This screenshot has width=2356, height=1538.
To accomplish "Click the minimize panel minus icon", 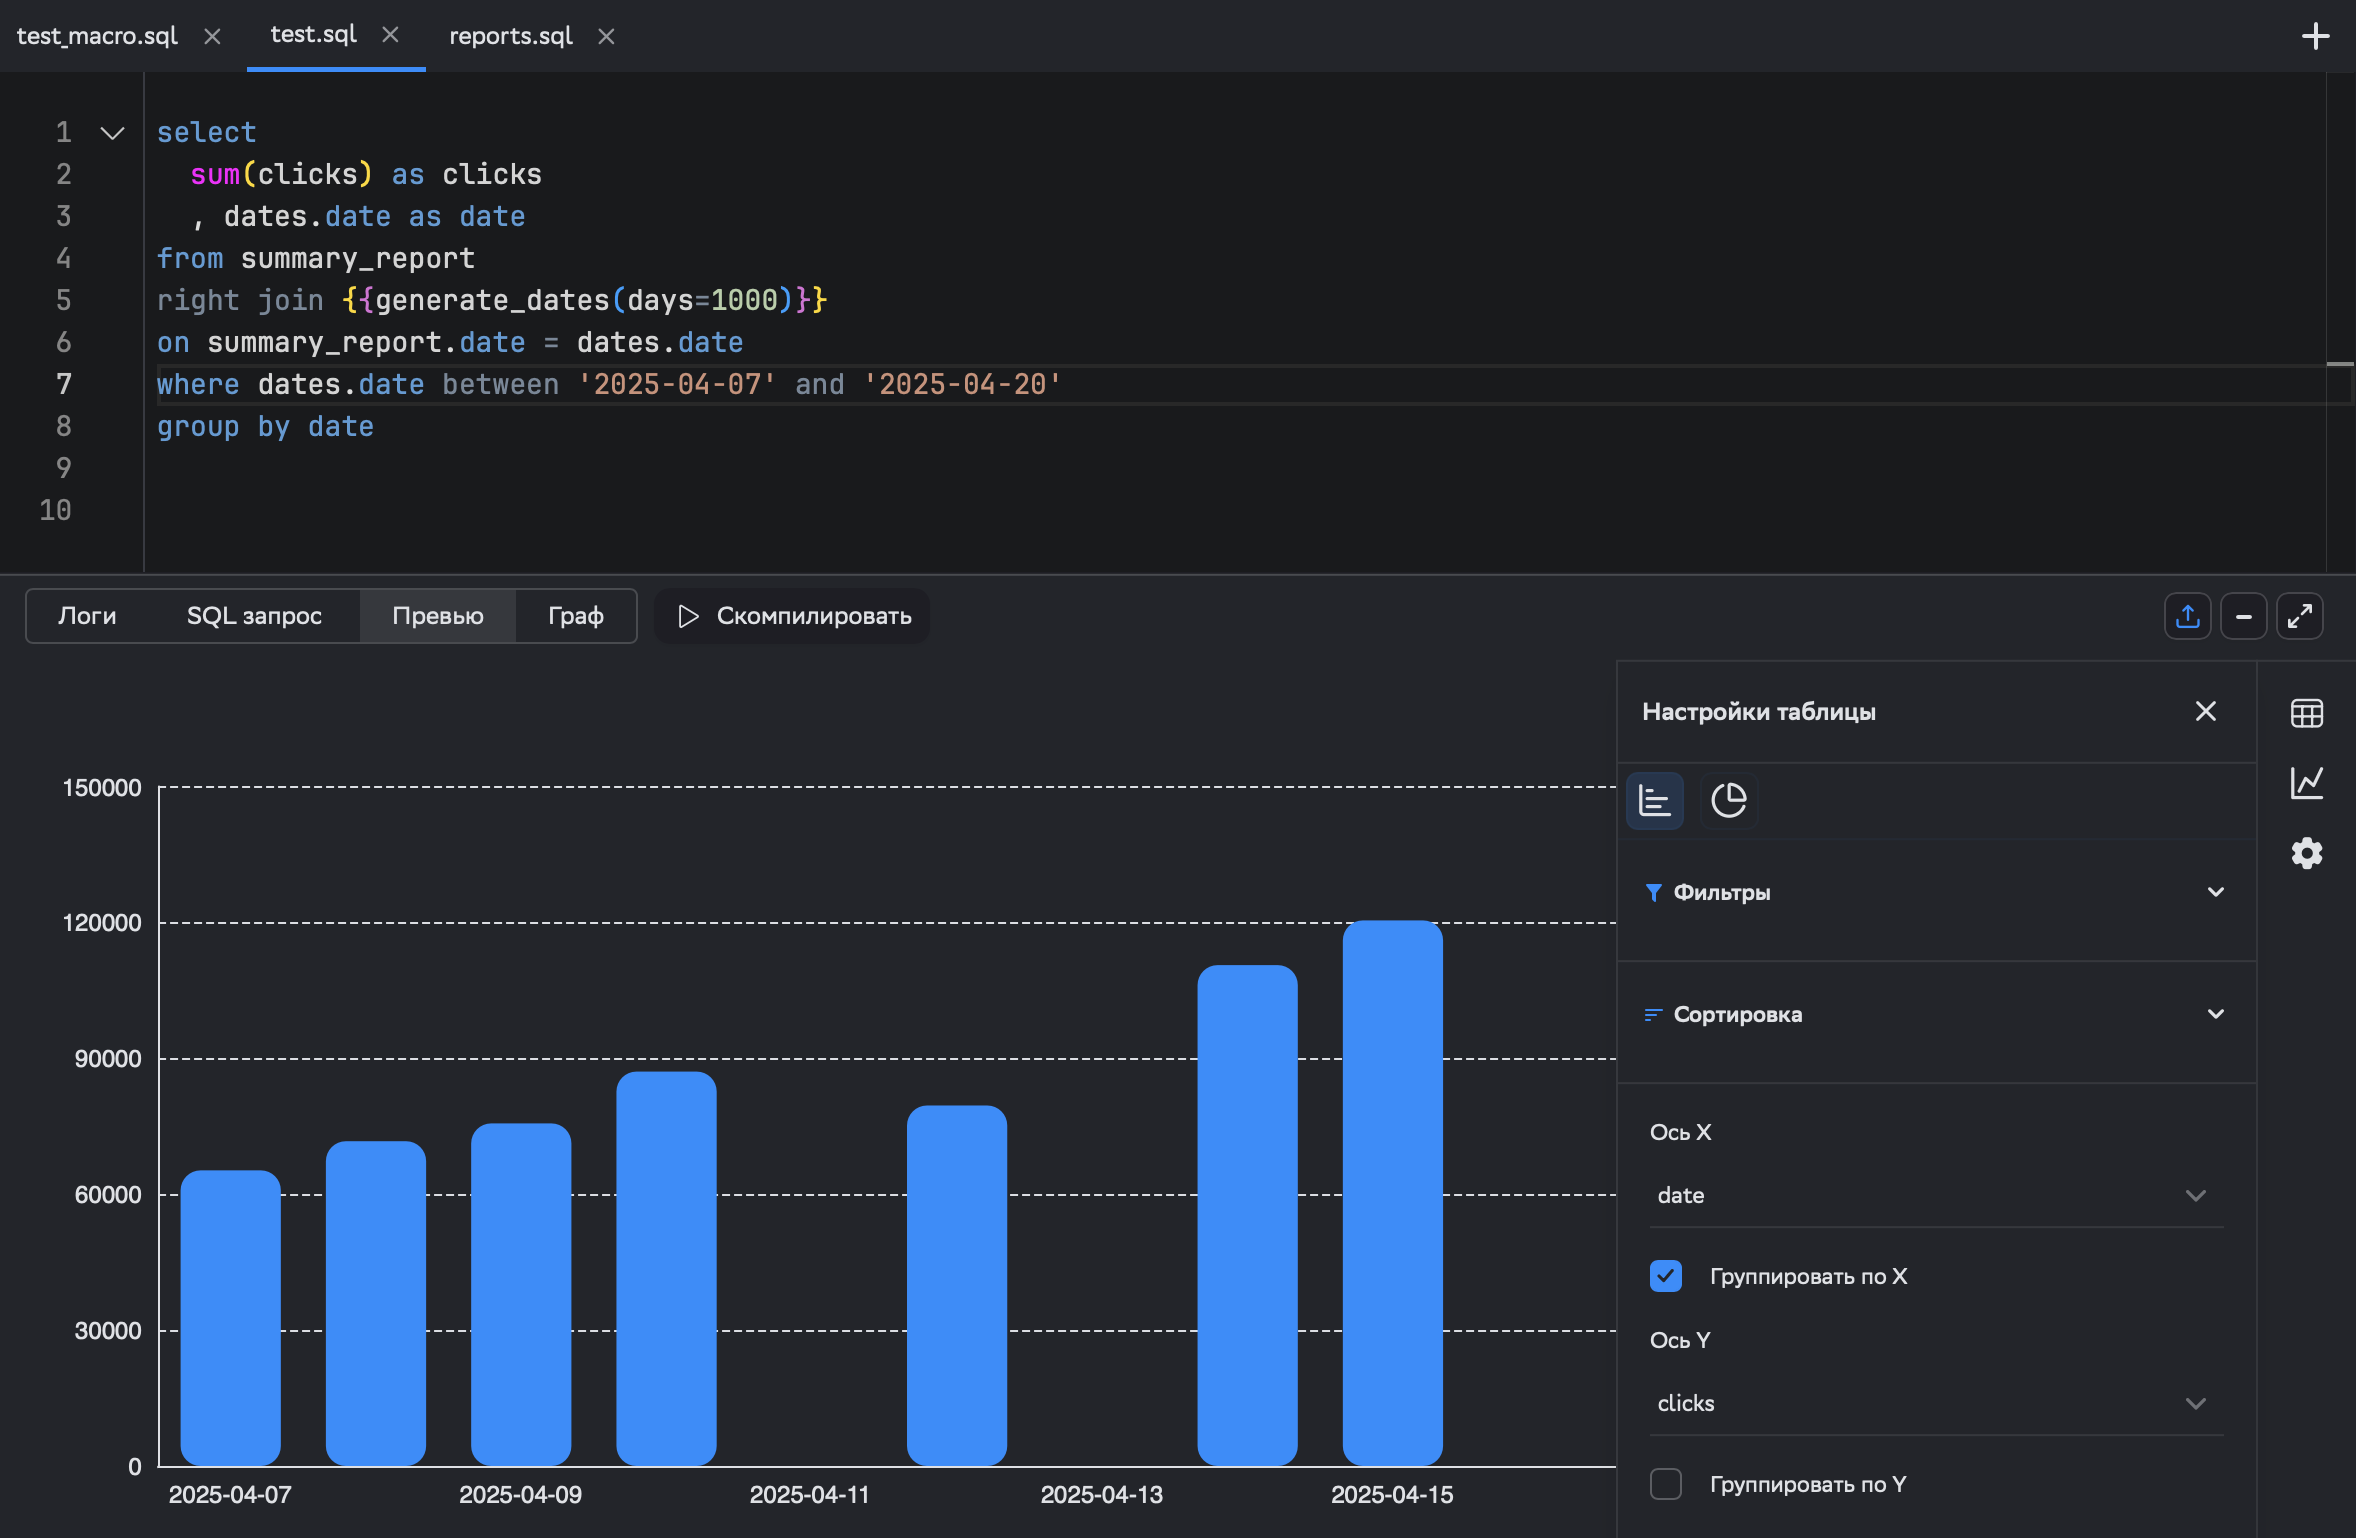I will [x=2243, y=616].
